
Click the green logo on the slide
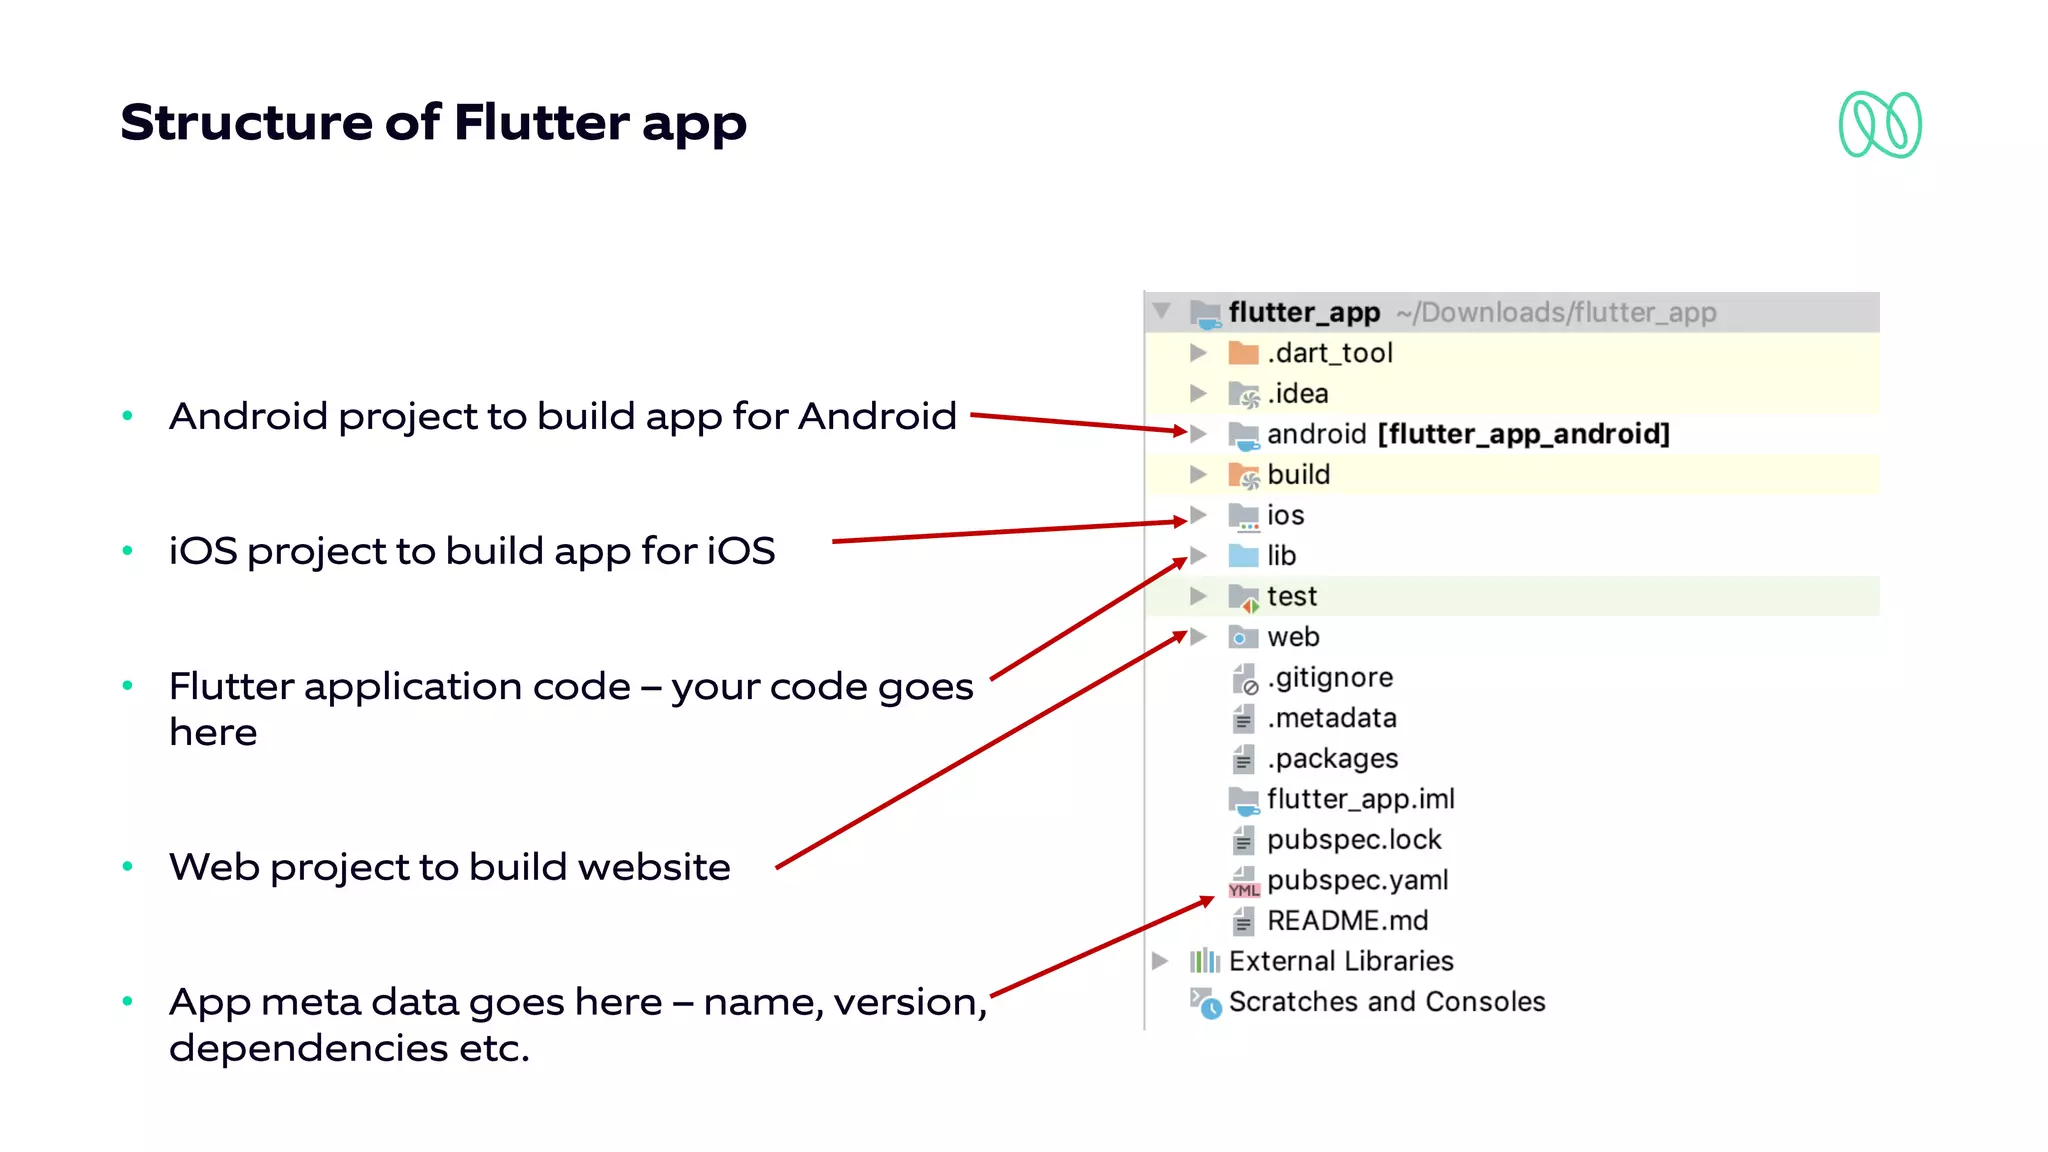[x=1880, y=125]
